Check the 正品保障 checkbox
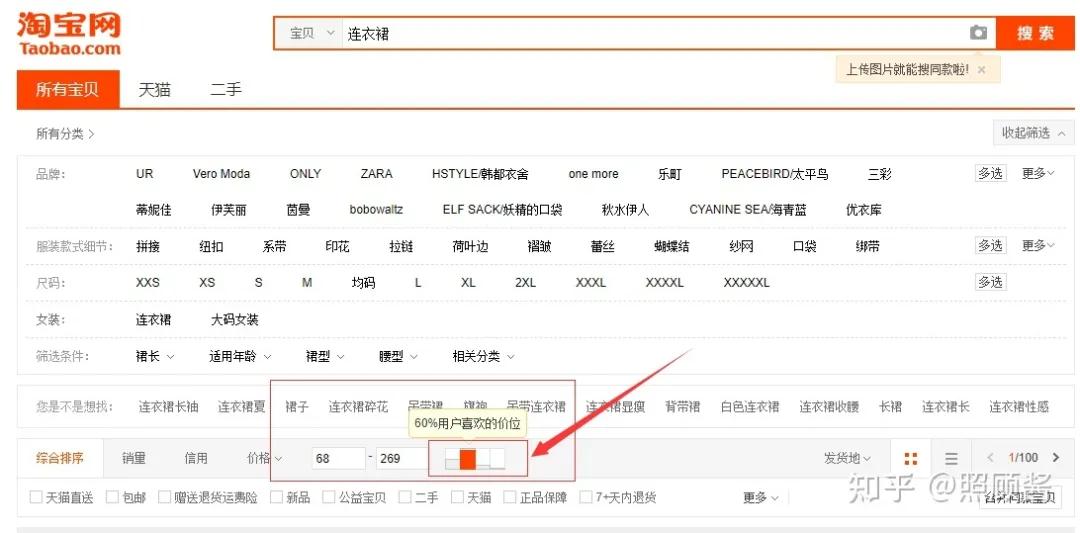This screenshot has width=1080, height=533. (x=510, y=497)
